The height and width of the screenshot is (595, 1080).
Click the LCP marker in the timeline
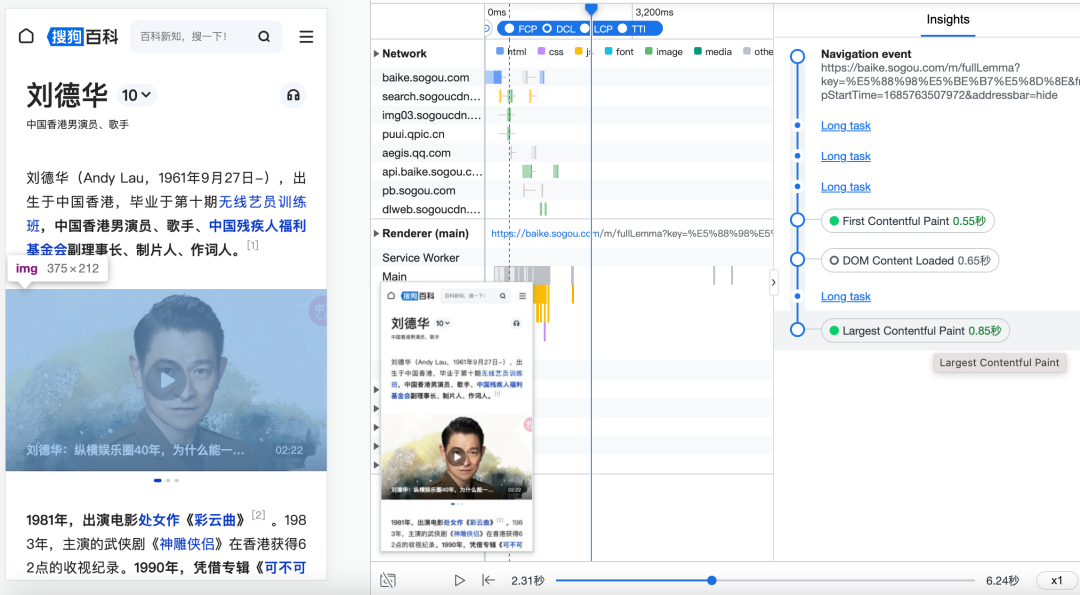click(x=597, y=29)
